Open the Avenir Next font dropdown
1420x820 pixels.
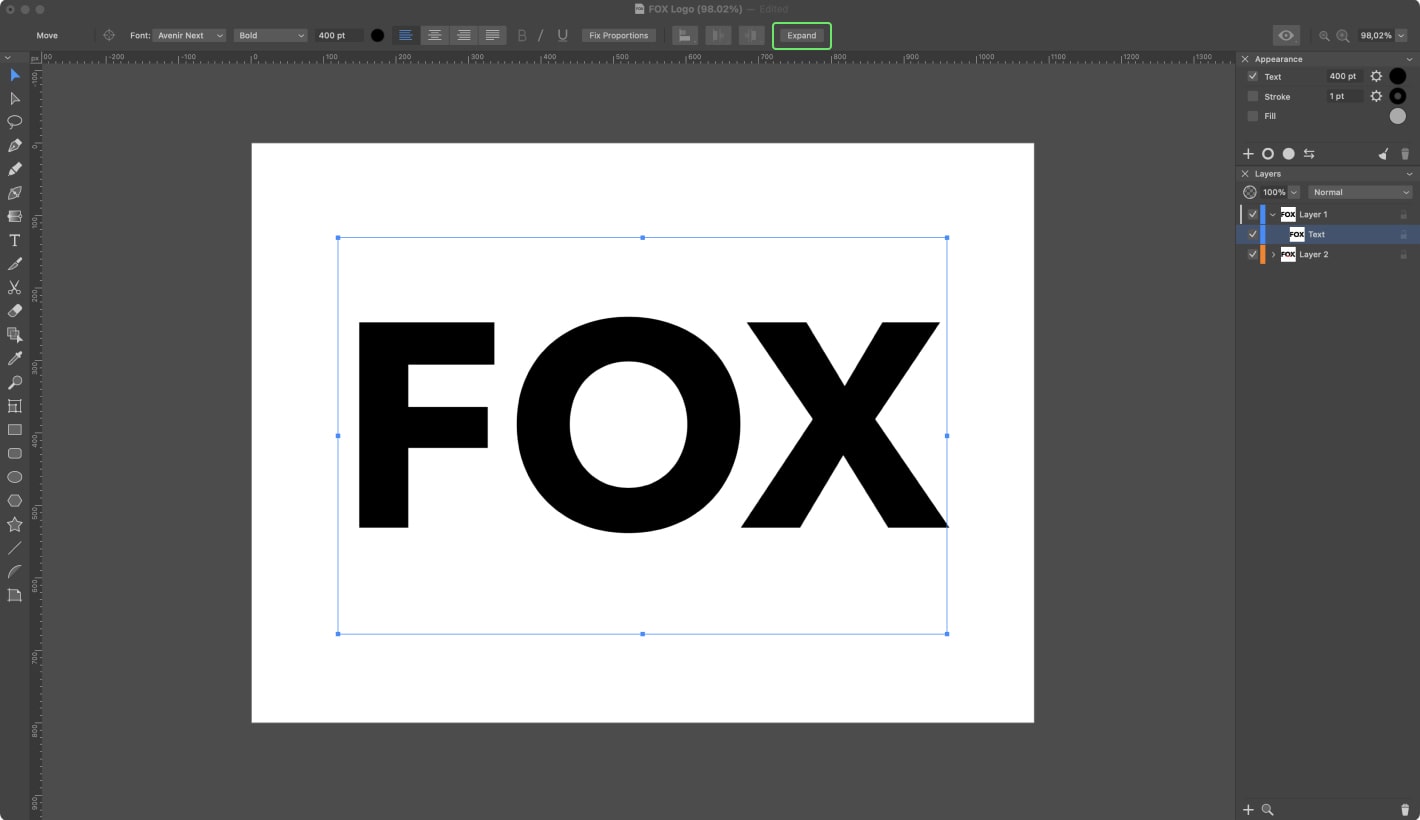[190, 35]
